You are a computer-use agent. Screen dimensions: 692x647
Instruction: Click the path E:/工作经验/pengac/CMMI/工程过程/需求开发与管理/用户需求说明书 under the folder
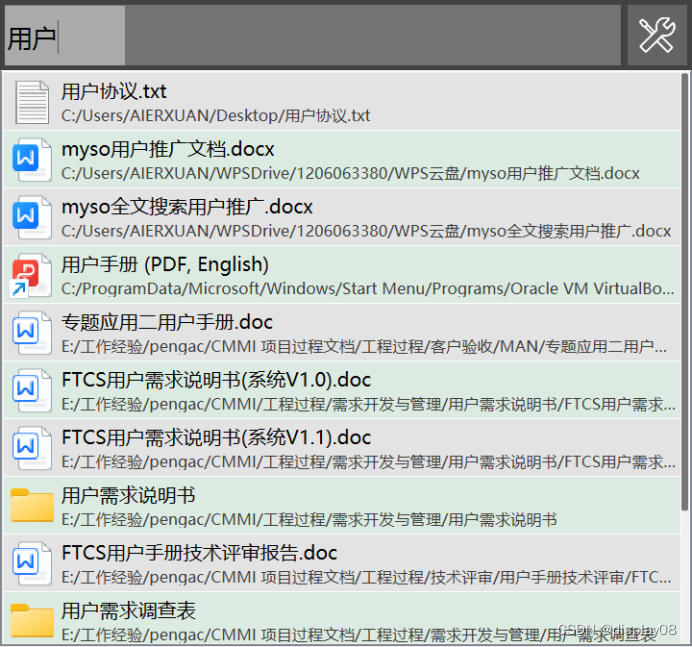(x=309, y=519)
